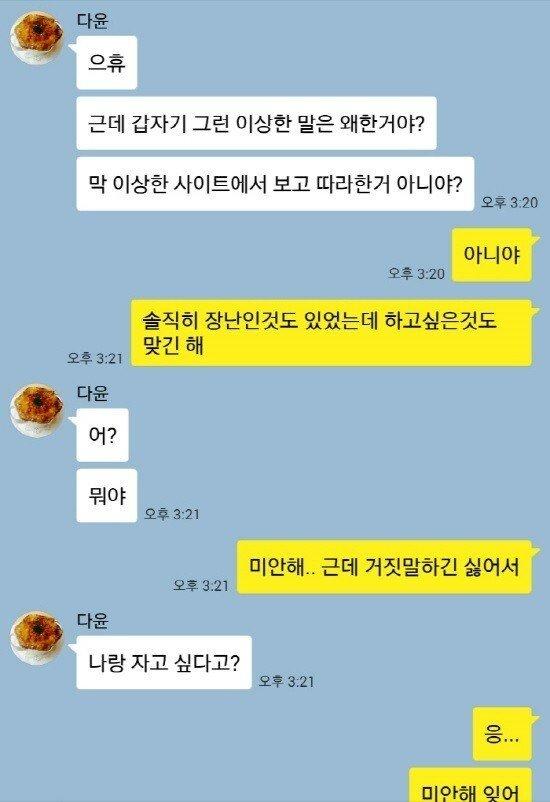Tap the 막 이상한 사이트에서 message bubble

275,184
